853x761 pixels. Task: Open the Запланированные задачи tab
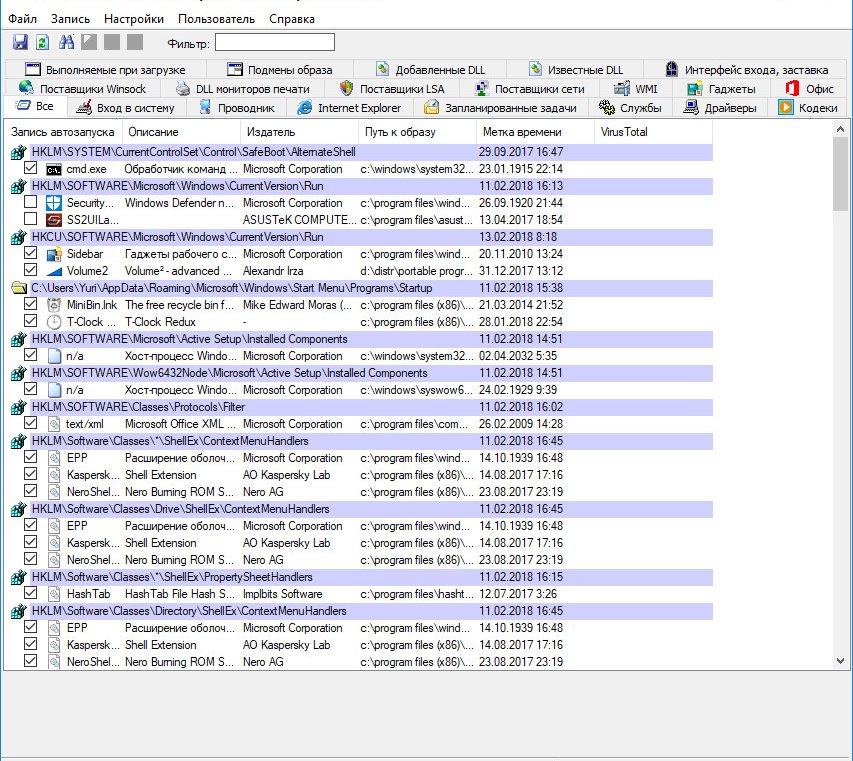pos(500,108)
